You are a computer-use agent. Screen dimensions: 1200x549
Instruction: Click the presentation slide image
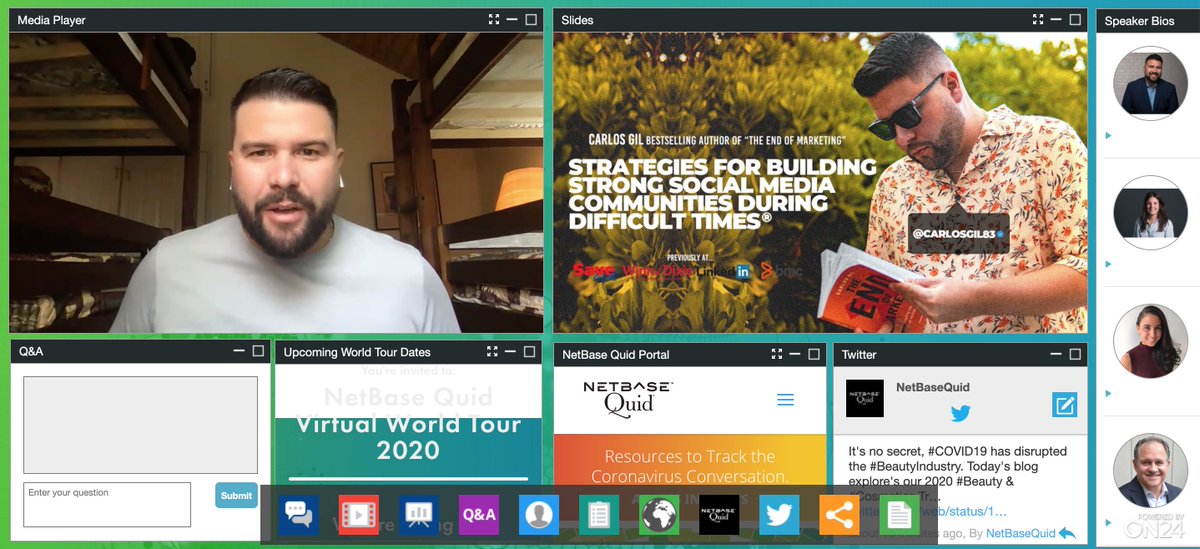[x=820, y=182]
